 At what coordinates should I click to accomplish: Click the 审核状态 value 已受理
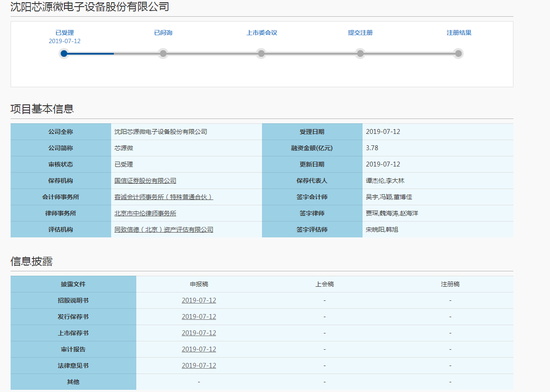click(x=124, y=164)
